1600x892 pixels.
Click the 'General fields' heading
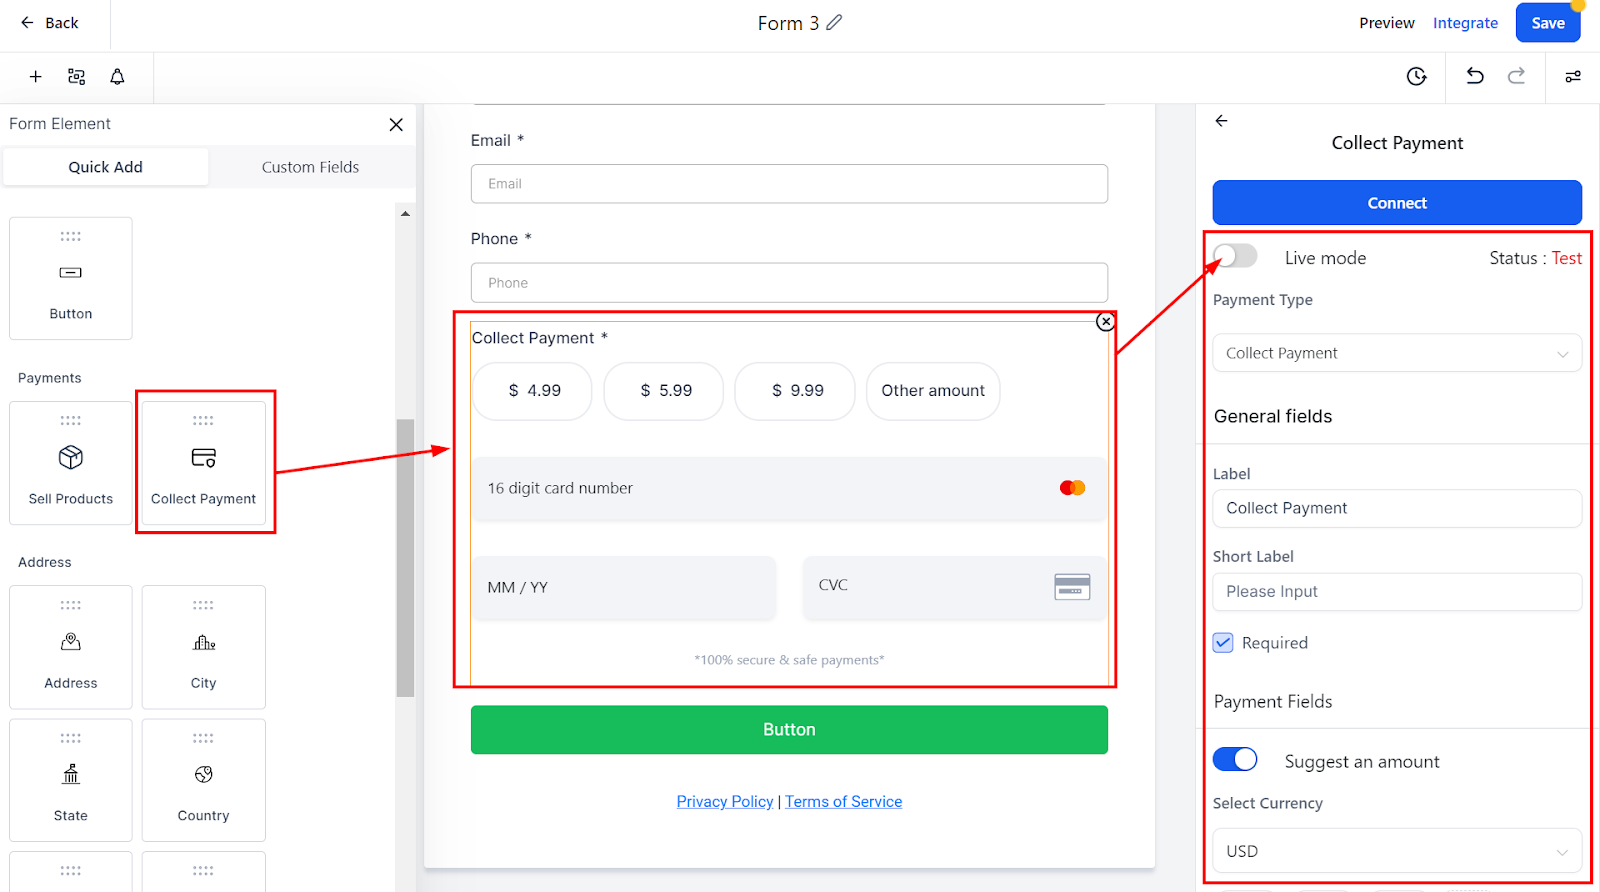coord(1273,416)
